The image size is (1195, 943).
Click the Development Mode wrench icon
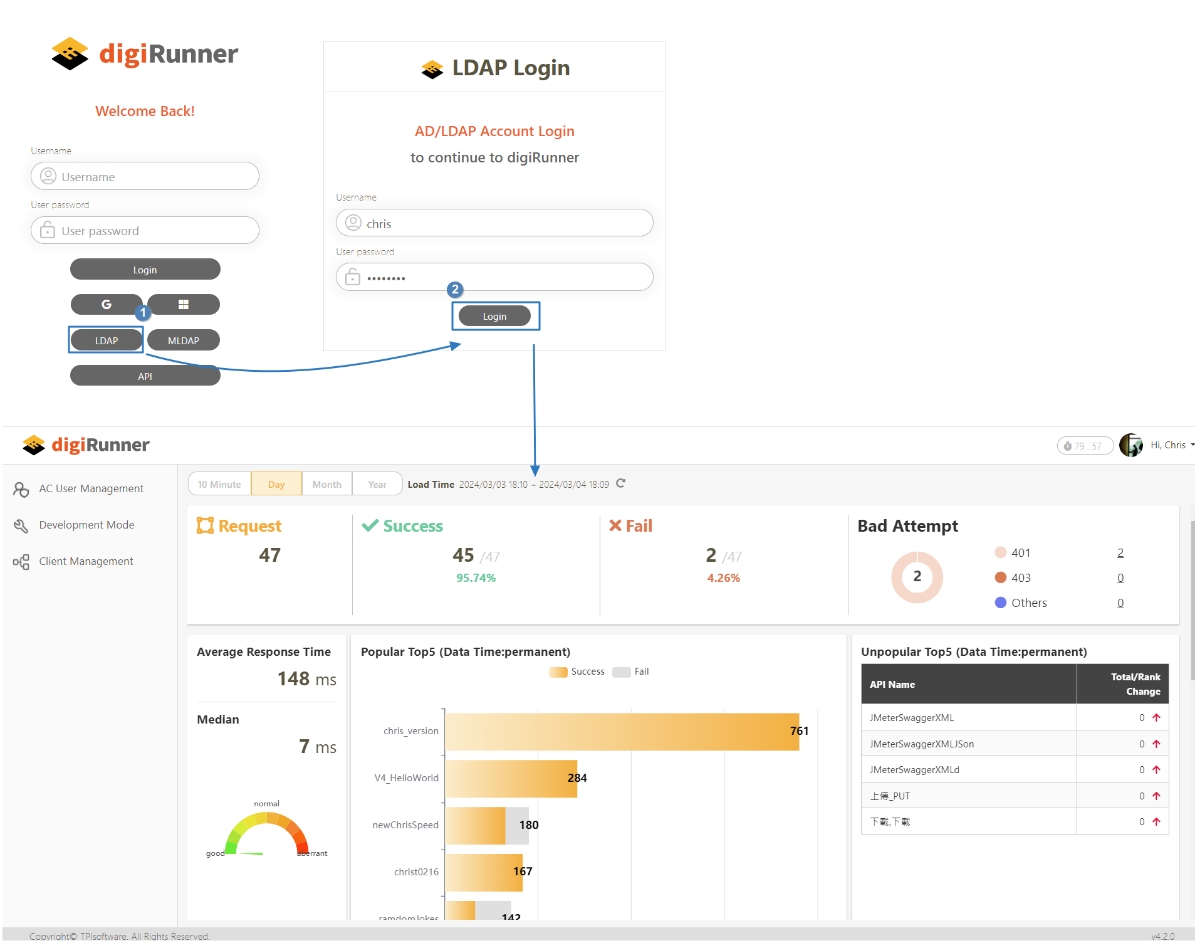point(21,525)
